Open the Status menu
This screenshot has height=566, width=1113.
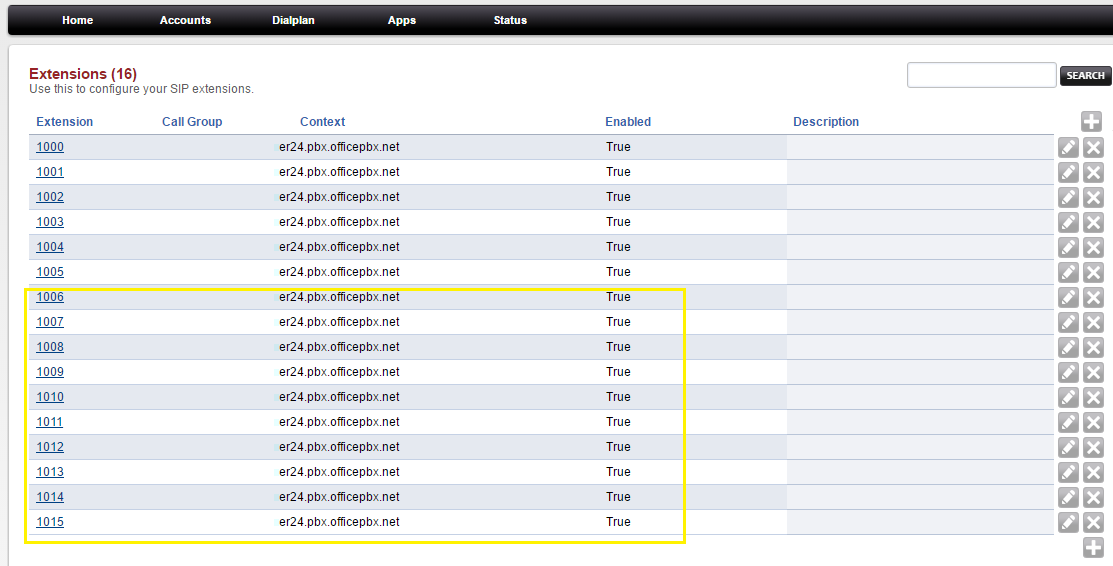click(x=510, y=20)
